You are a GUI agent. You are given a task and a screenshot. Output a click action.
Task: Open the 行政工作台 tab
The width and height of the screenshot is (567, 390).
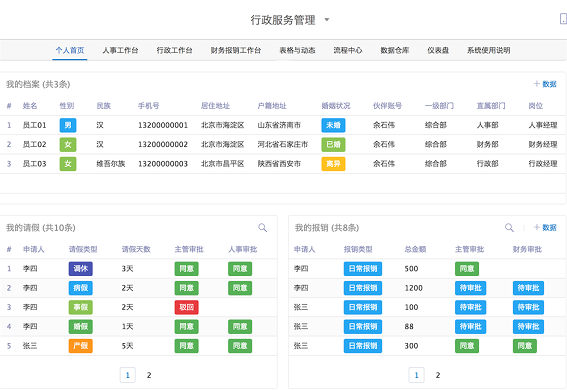(x=174, y=50)
